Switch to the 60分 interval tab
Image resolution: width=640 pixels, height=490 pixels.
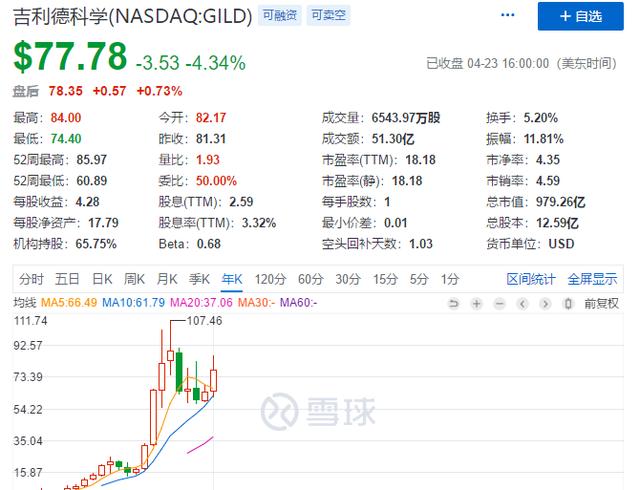coord(311,279)
